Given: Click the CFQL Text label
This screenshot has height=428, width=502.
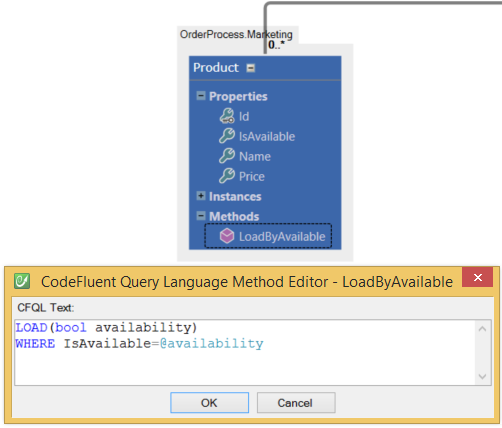Looking at the screenshot, I should pos(46,307).
